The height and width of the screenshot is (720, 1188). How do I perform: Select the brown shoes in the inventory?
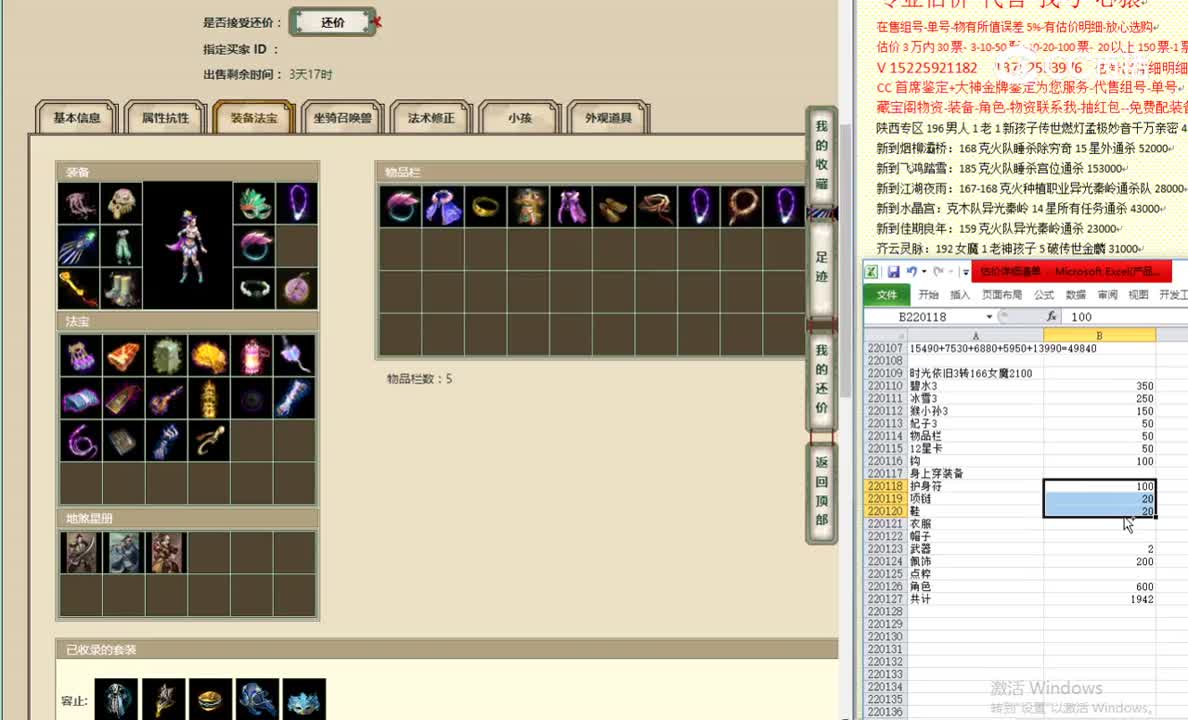tap(614, 206)
